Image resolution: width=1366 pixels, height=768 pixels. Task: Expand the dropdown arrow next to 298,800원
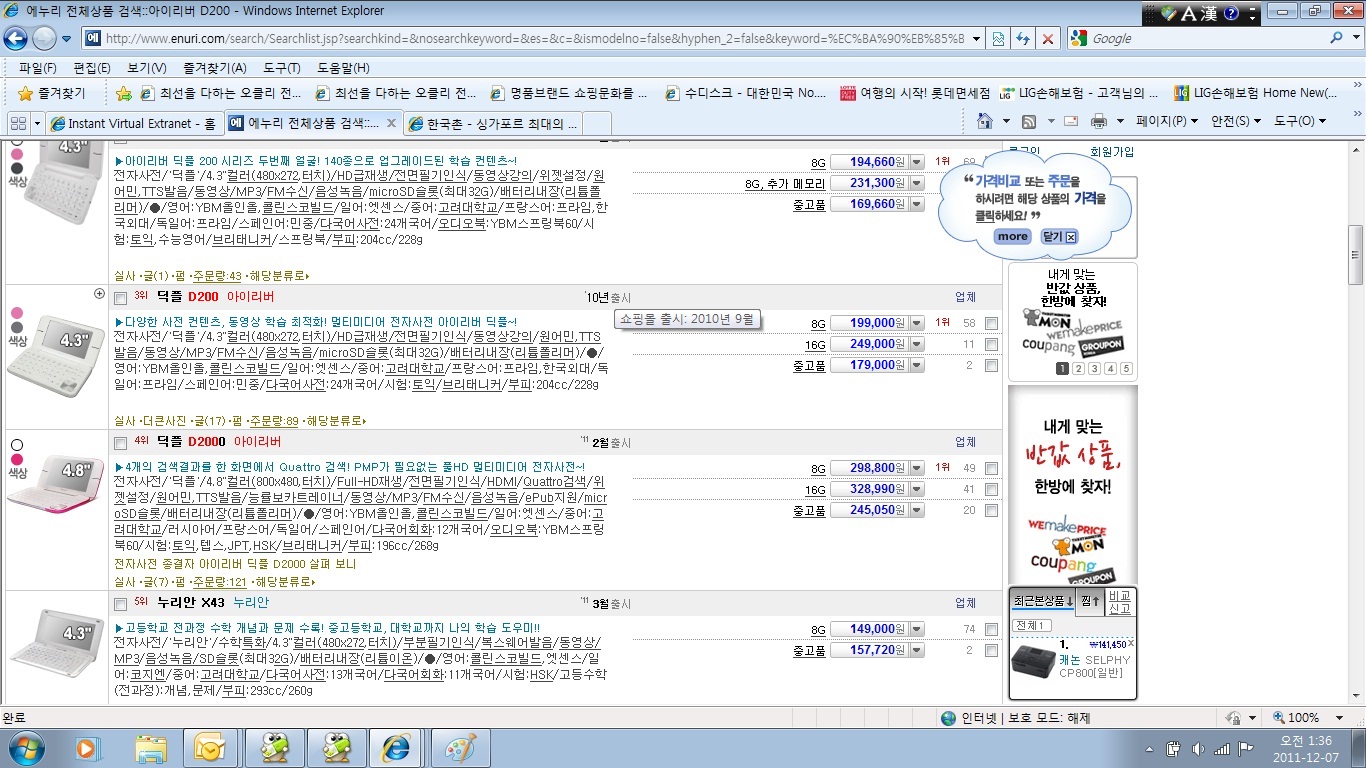coord(917,468)
